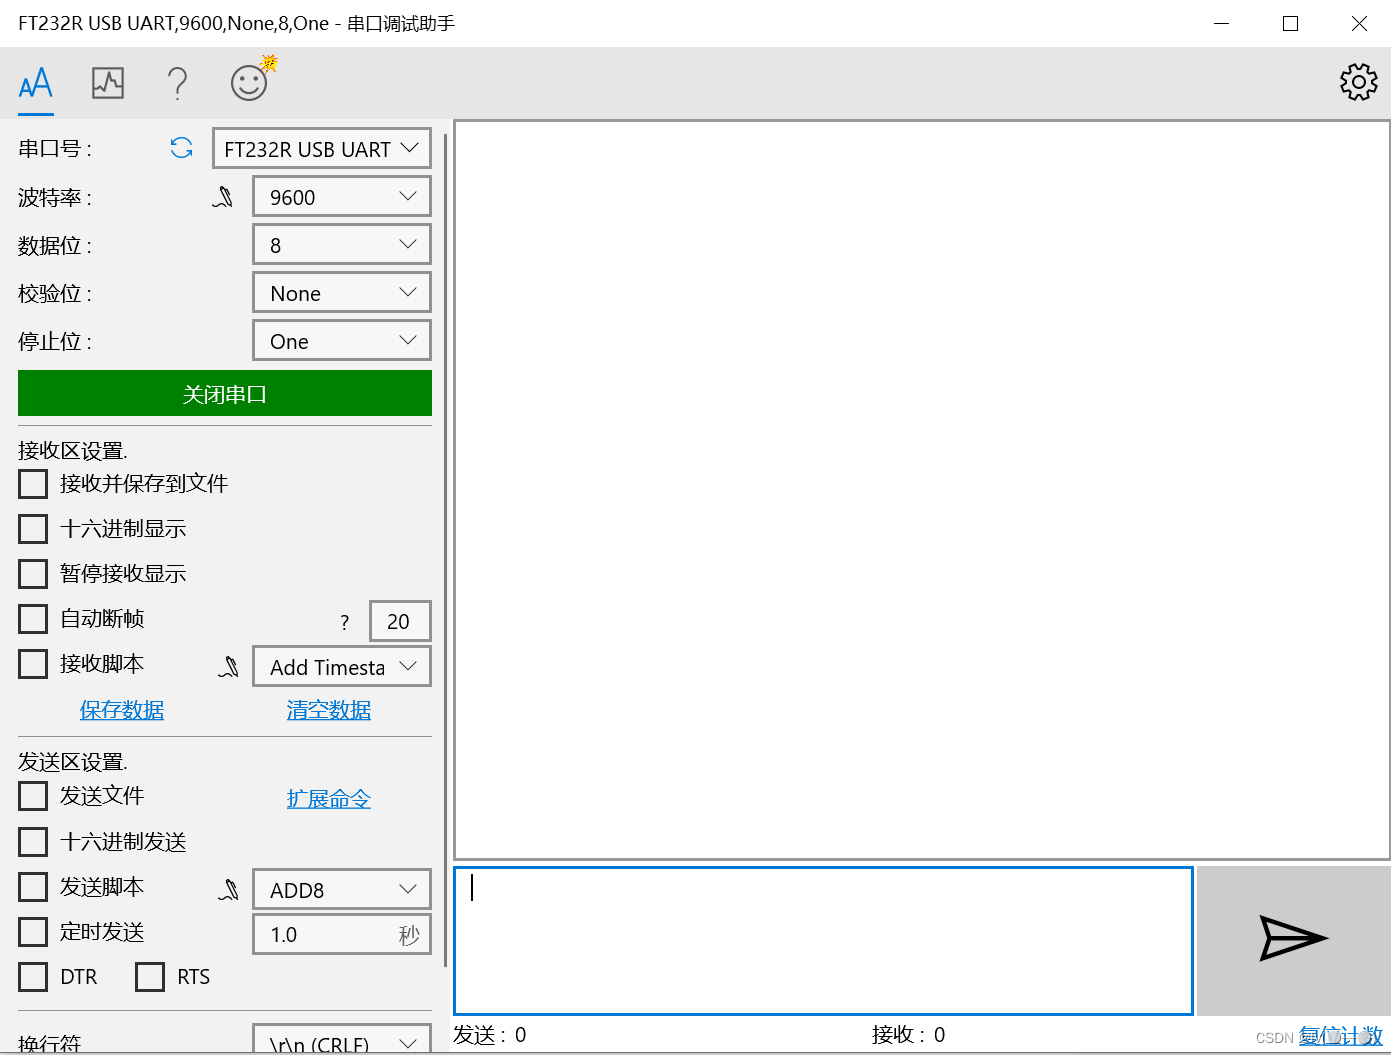Viewport: 1391px width, 1055px height.
Task: Maximize the serial assistant window
Action: point(1290,23)
